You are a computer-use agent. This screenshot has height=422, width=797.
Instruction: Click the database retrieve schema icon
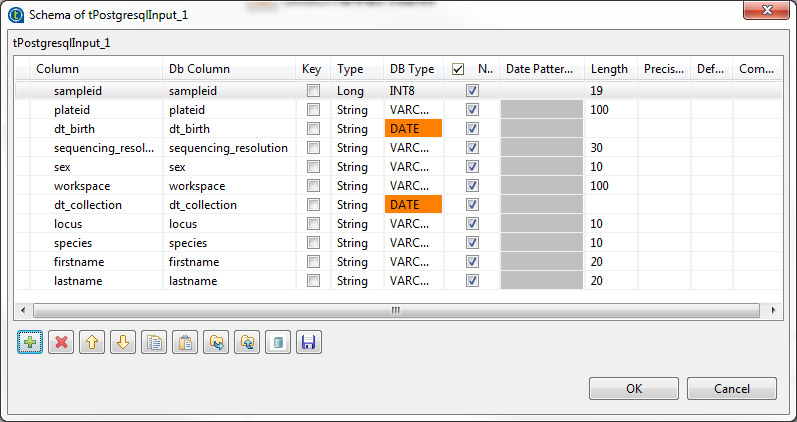(278, 343)
